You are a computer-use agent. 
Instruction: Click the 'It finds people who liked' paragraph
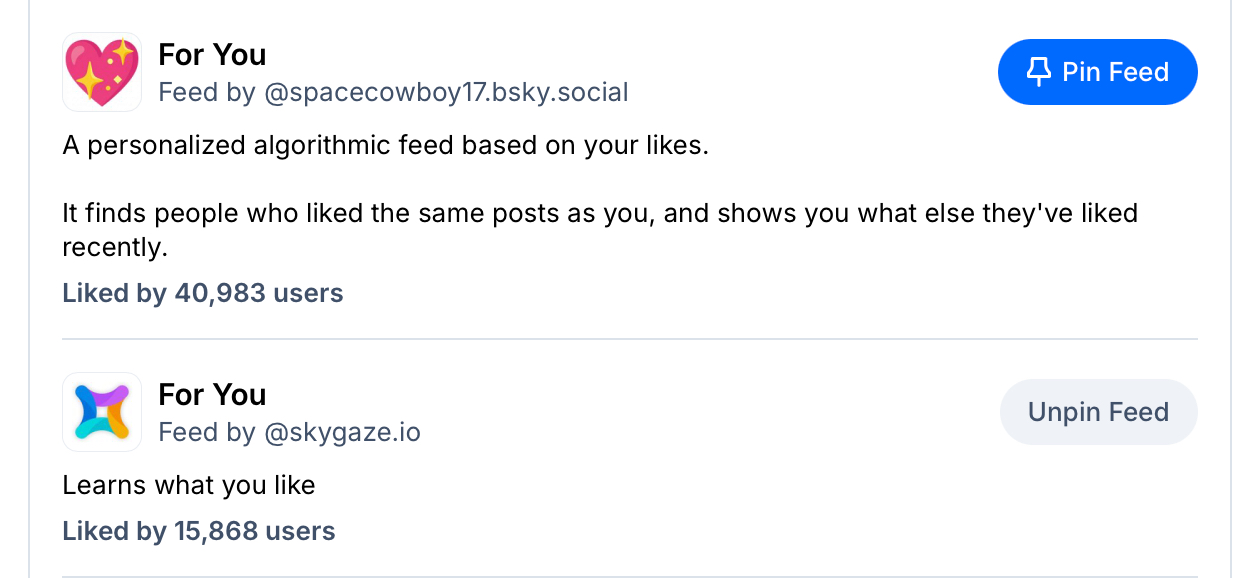600,214
